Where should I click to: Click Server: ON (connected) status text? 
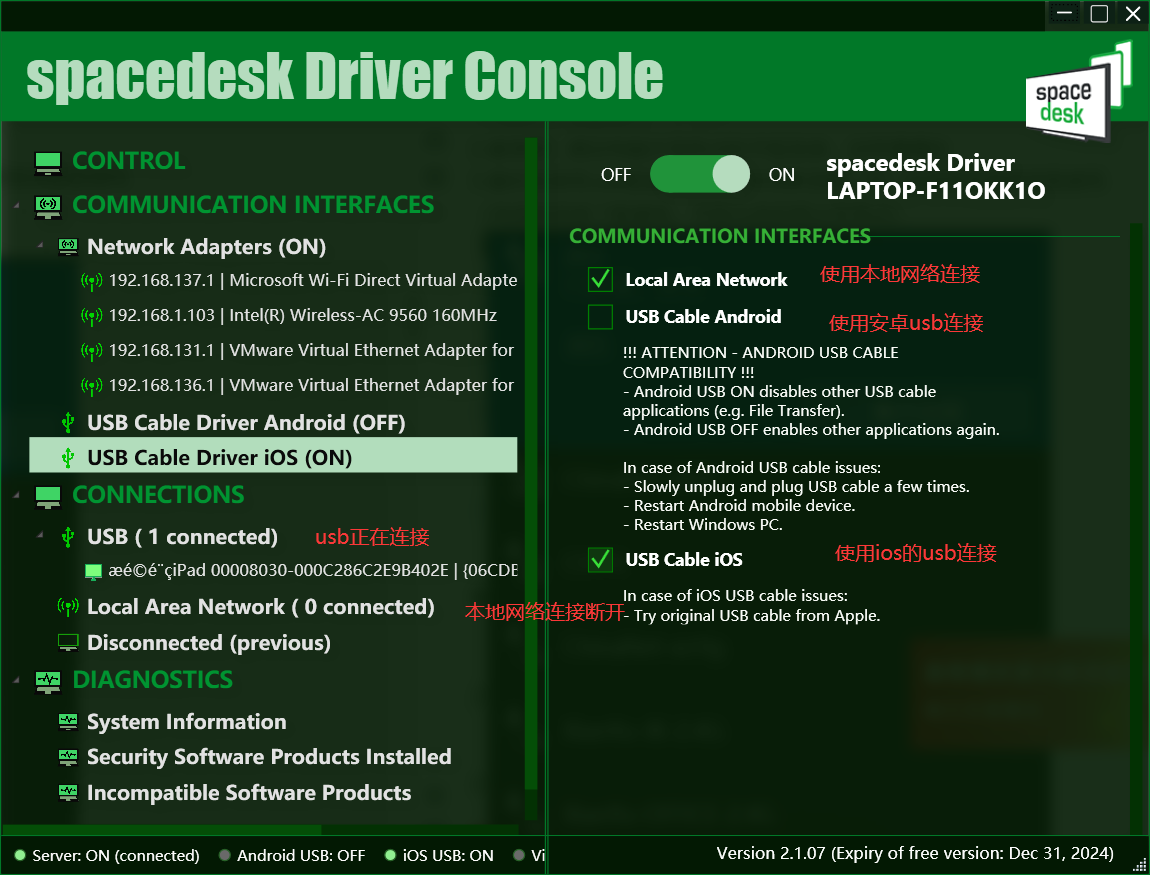coord(116,856)
